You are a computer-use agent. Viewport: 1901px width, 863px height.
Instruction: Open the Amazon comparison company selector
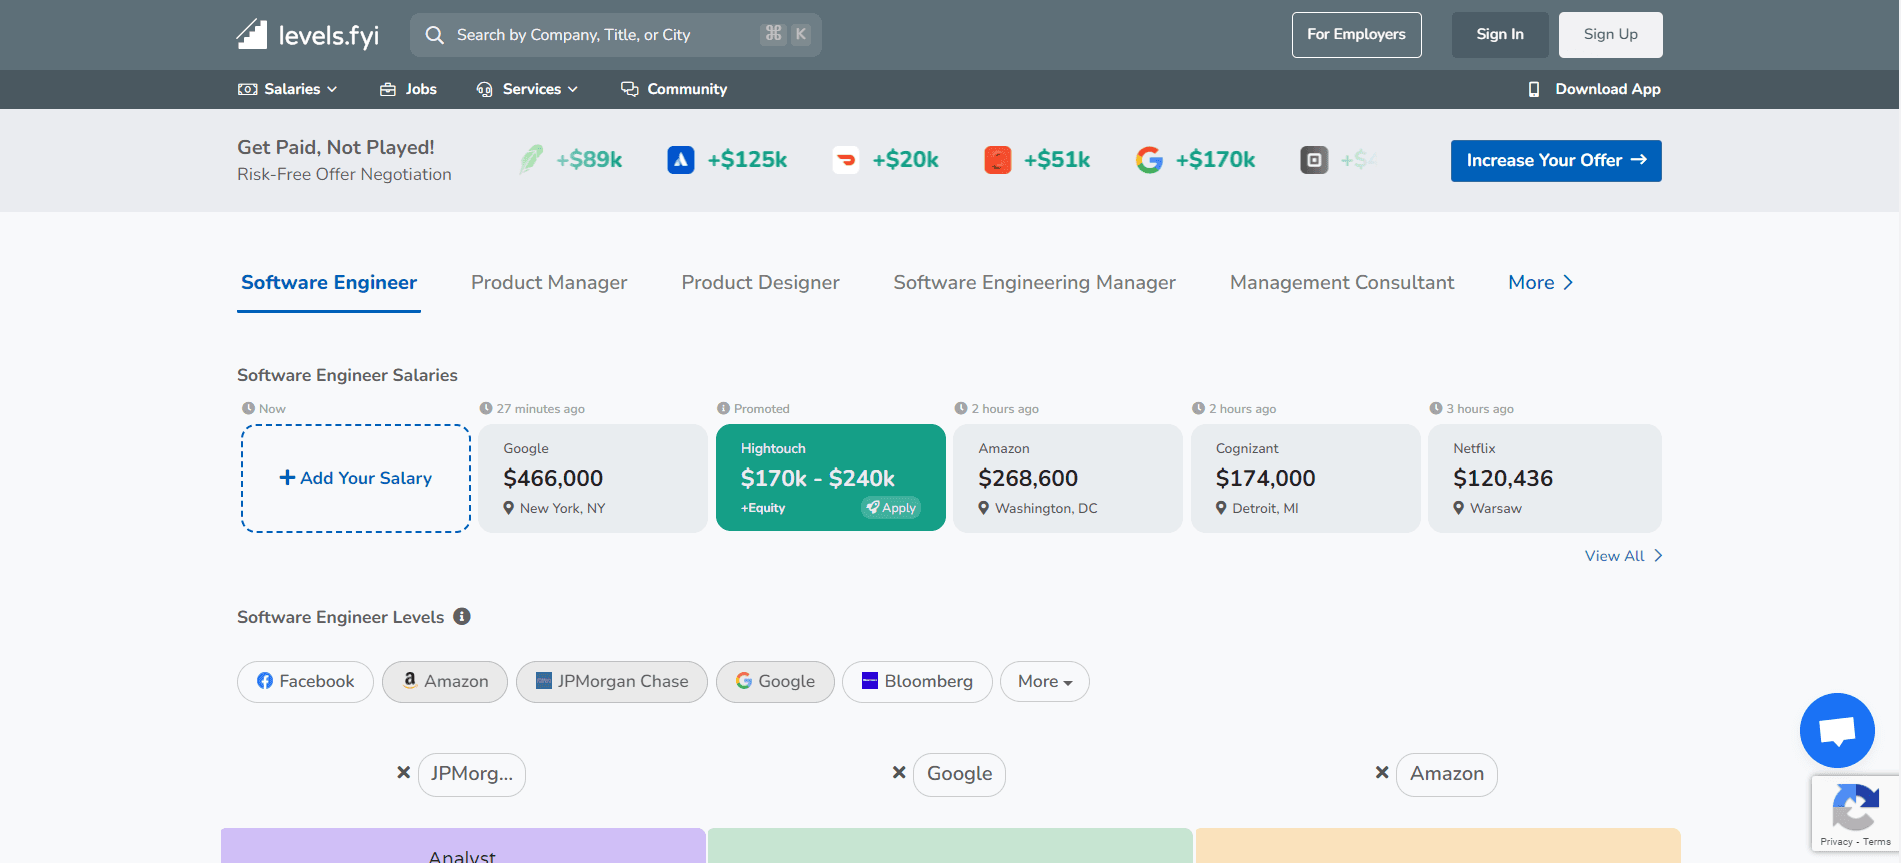click(1447, 774)
